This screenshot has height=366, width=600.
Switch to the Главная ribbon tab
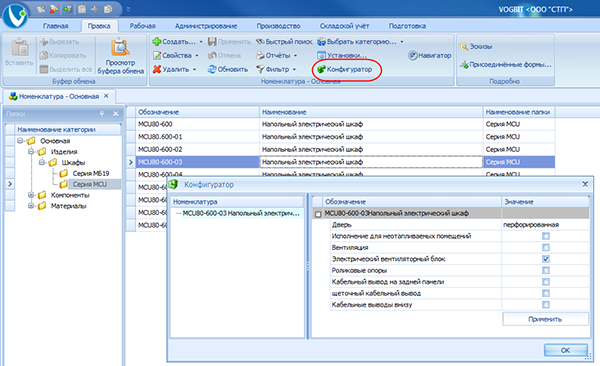[x=55, y=26]
